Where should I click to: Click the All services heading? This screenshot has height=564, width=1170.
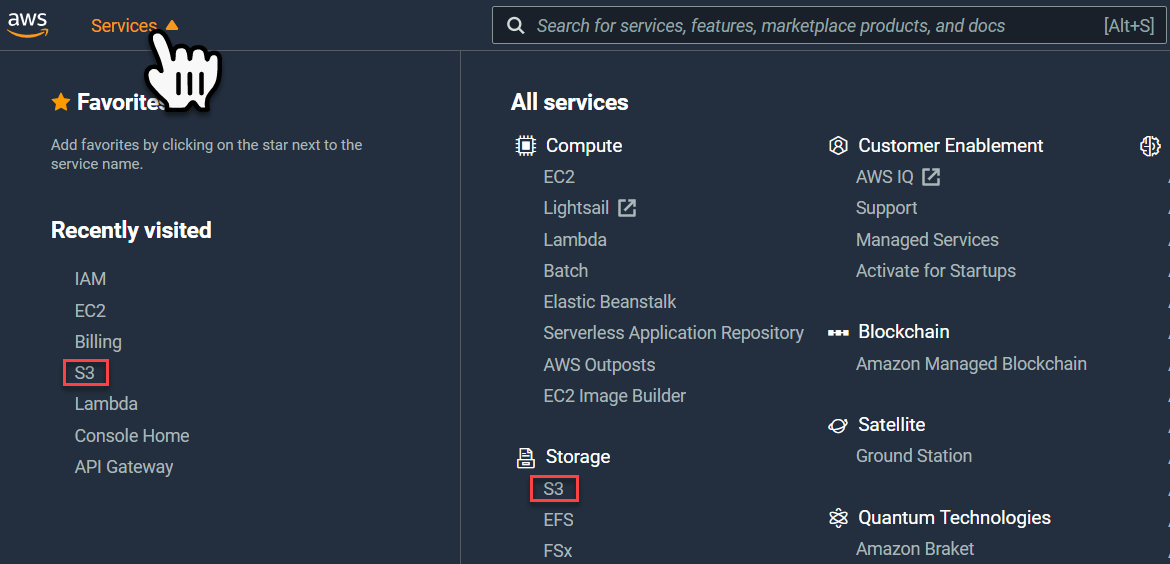click(x=569, y=102)
